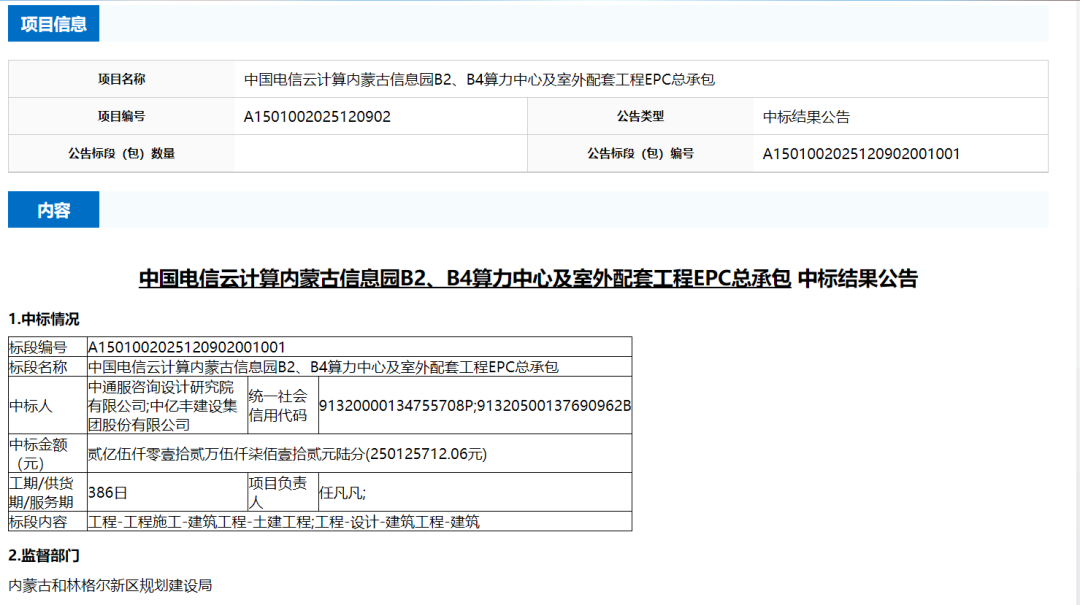The width and height of the screenshot is (1080, 605).
Task: Click the 2.监督部门 subheading
Action: coord(43,555)
